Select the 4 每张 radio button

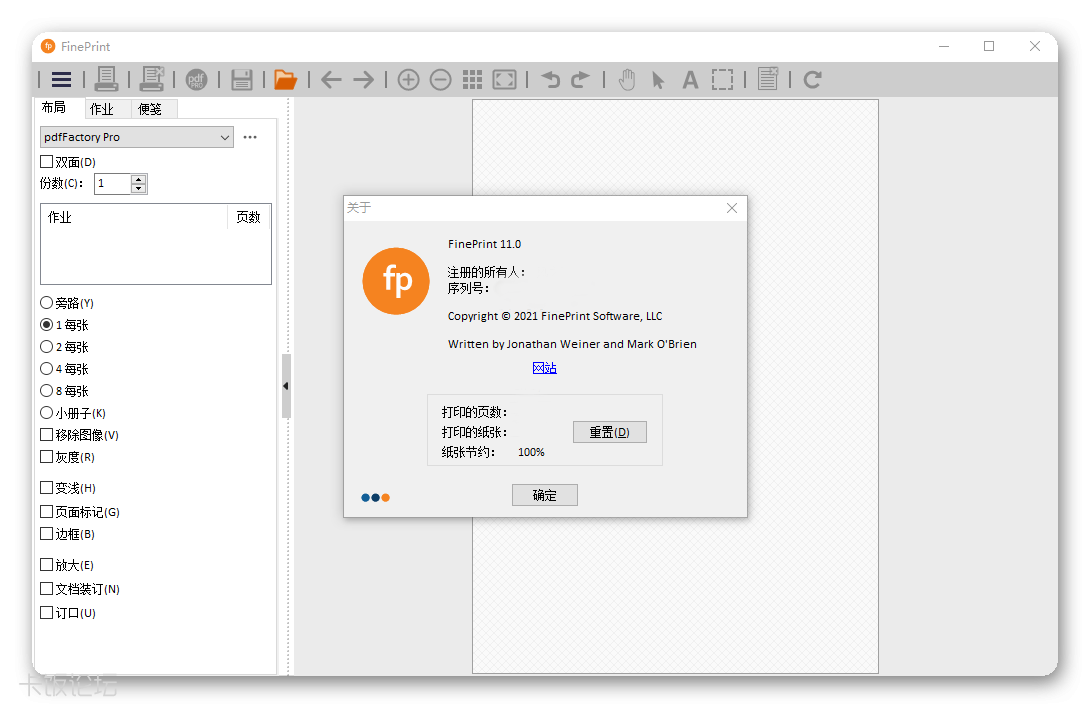click(x=47, y=368)
